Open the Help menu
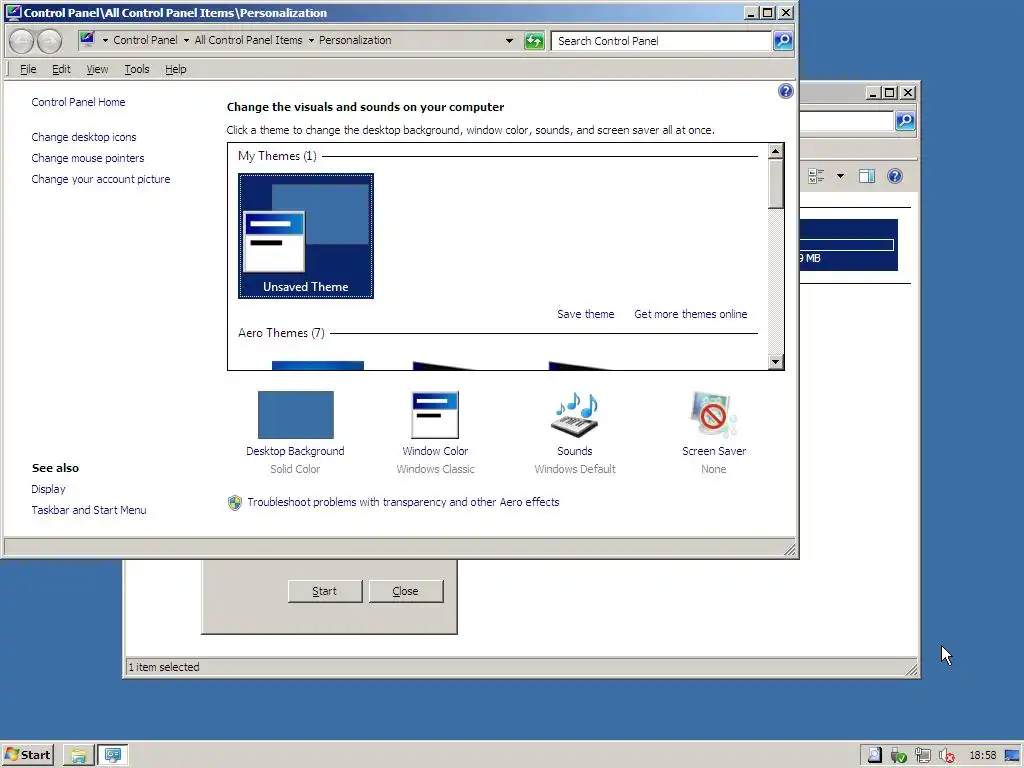Screen dimensions: 1024x768 (175, 69)
